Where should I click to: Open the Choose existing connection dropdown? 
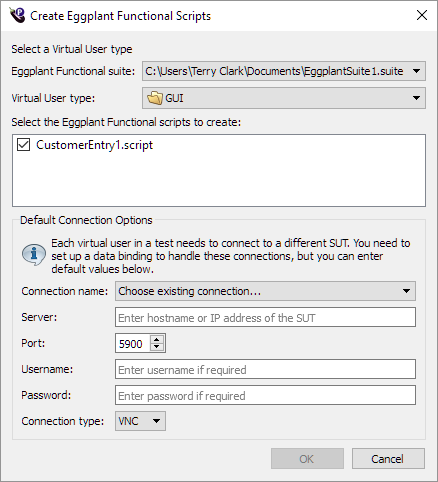point(265,291)
